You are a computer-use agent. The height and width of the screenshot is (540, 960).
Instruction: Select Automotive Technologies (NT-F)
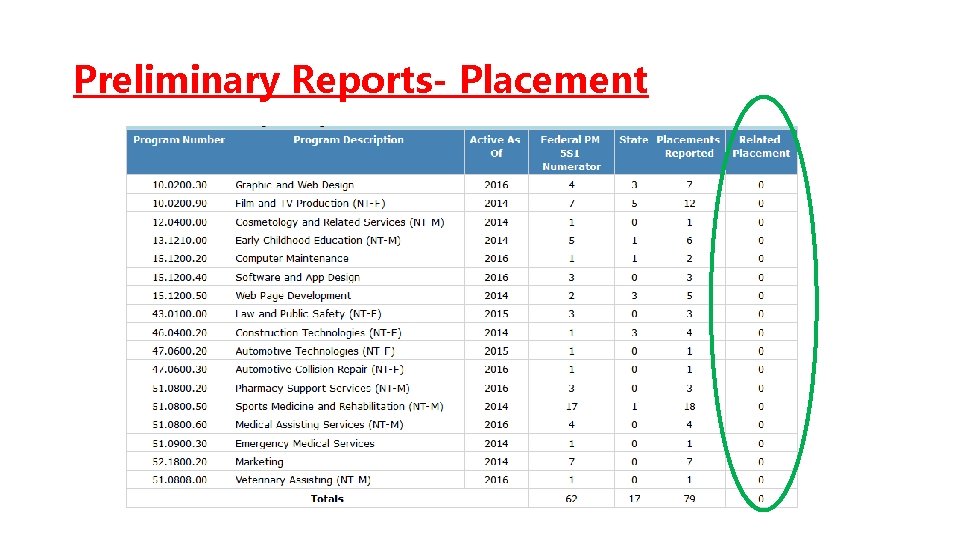[315, 351]
